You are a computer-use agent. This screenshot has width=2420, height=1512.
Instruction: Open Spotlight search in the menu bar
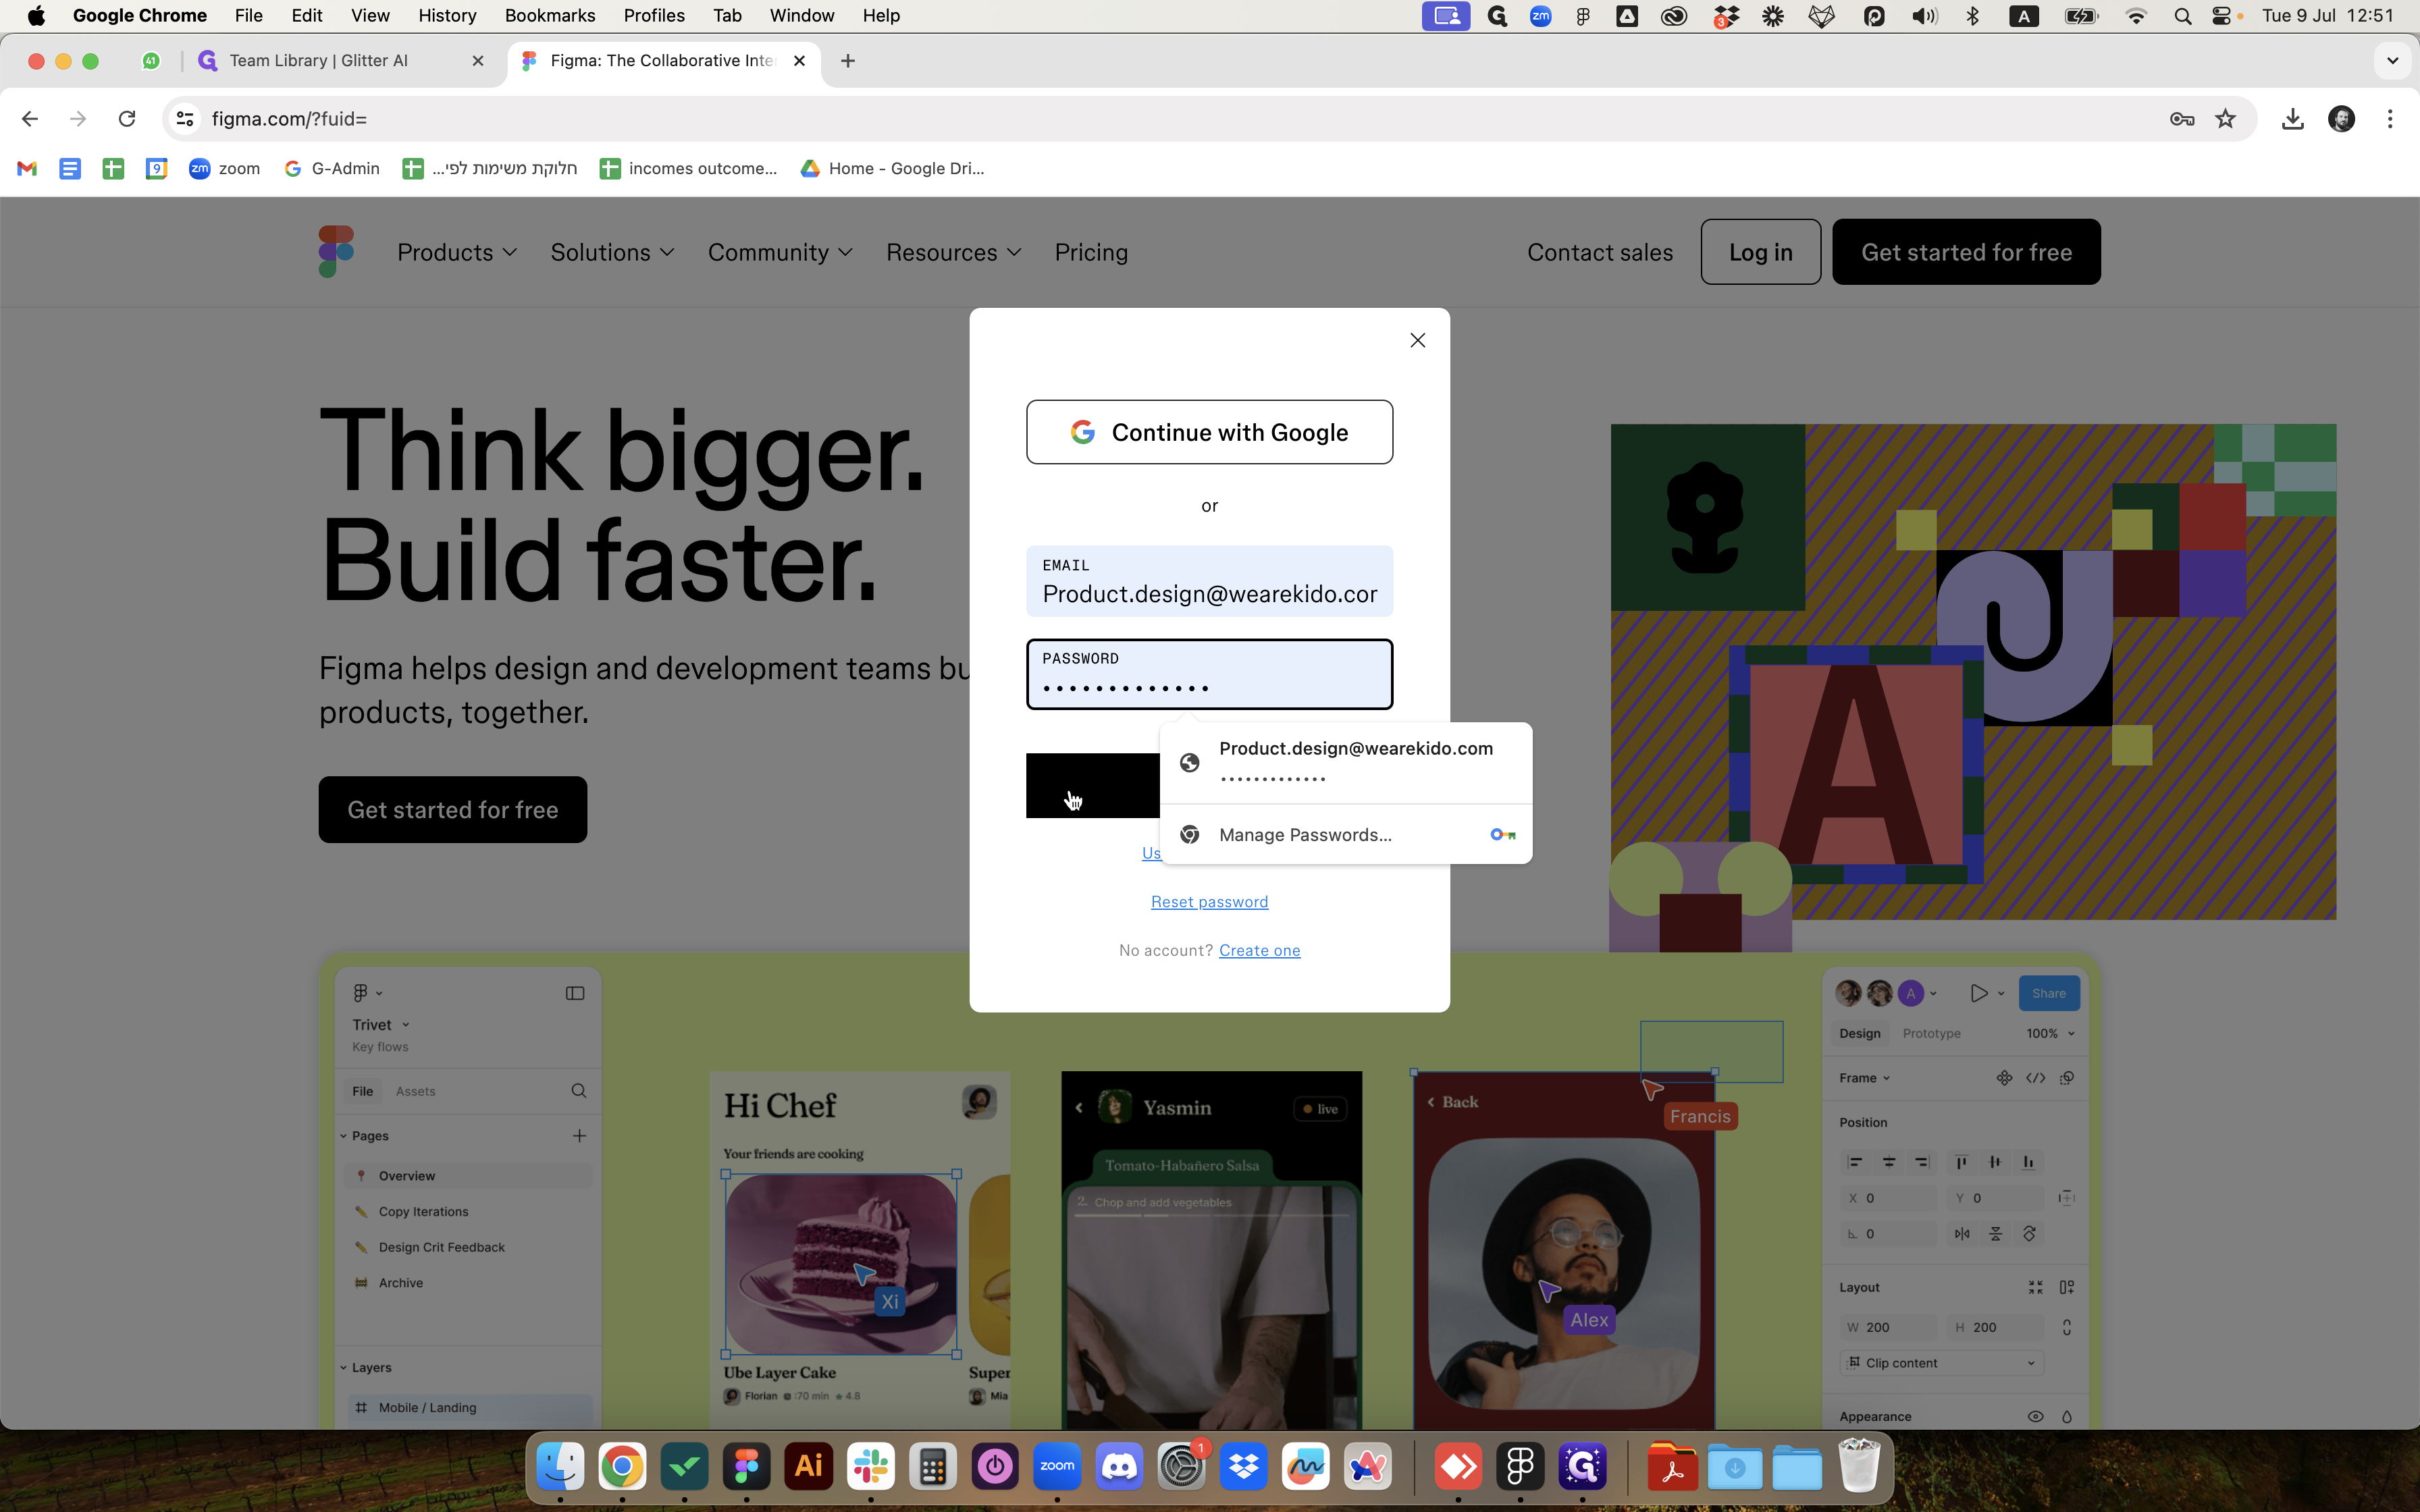2183,16
